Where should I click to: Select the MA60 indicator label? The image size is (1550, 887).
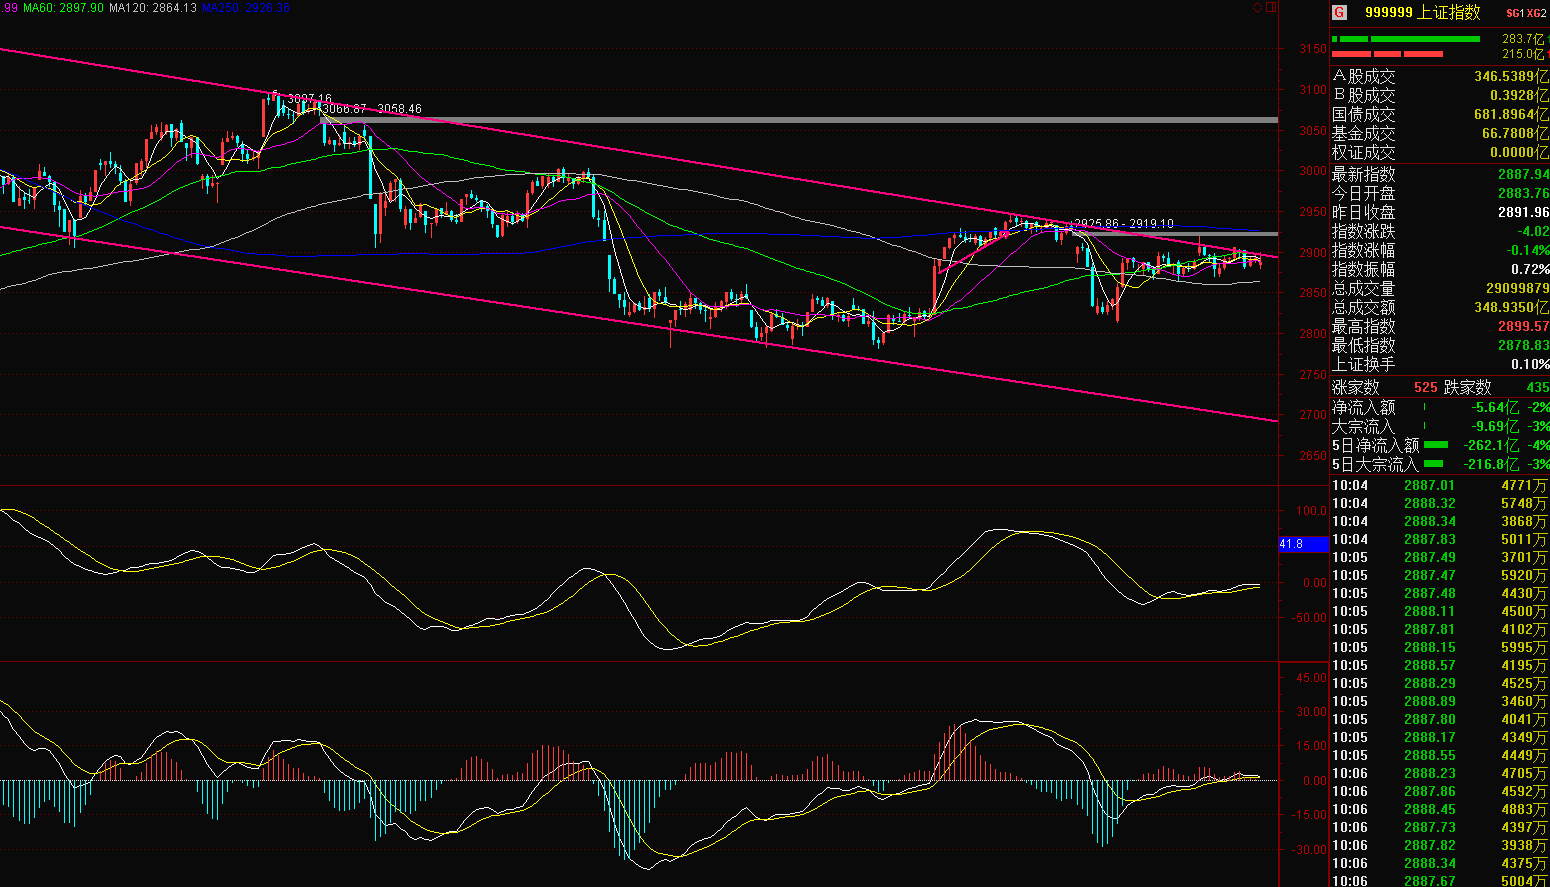coord(63,7)
